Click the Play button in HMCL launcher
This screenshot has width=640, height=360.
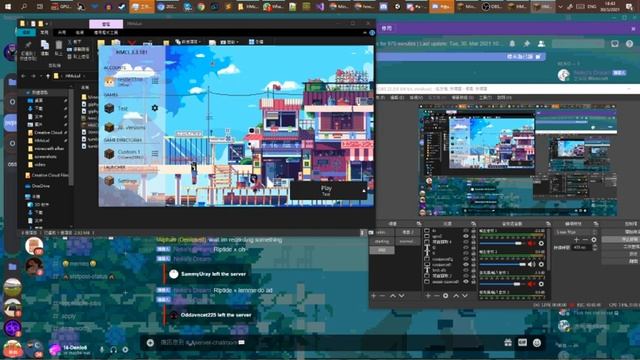(x=326, y=191)
